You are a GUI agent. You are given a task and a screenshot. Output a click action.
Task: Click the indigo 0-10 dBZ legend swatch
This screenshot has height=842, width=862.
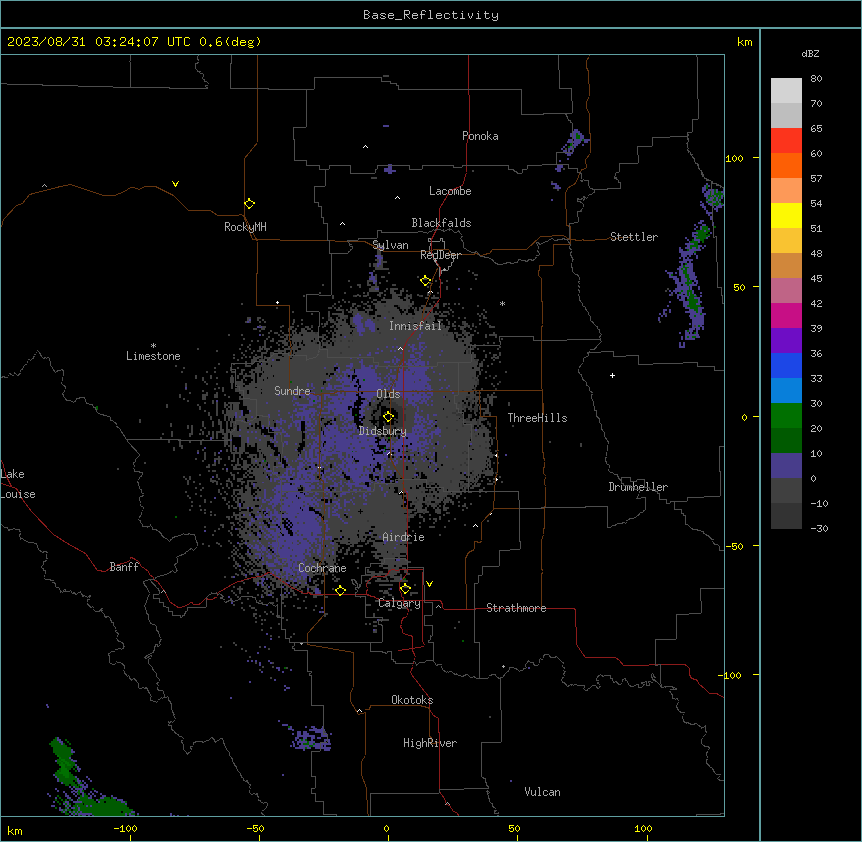click(x=786, y=466)
